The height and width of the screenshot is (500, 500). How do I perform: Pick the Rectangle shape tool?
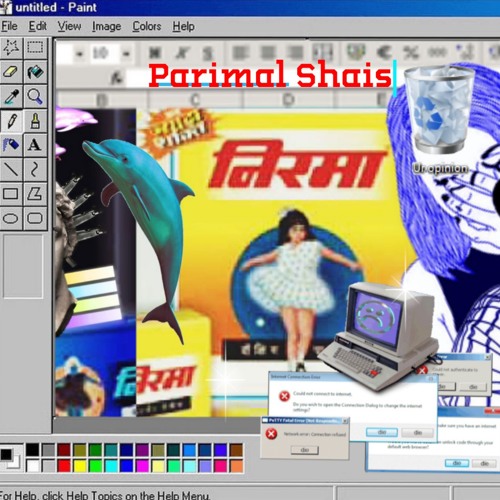pyautogui.click(x=11, y=193)
